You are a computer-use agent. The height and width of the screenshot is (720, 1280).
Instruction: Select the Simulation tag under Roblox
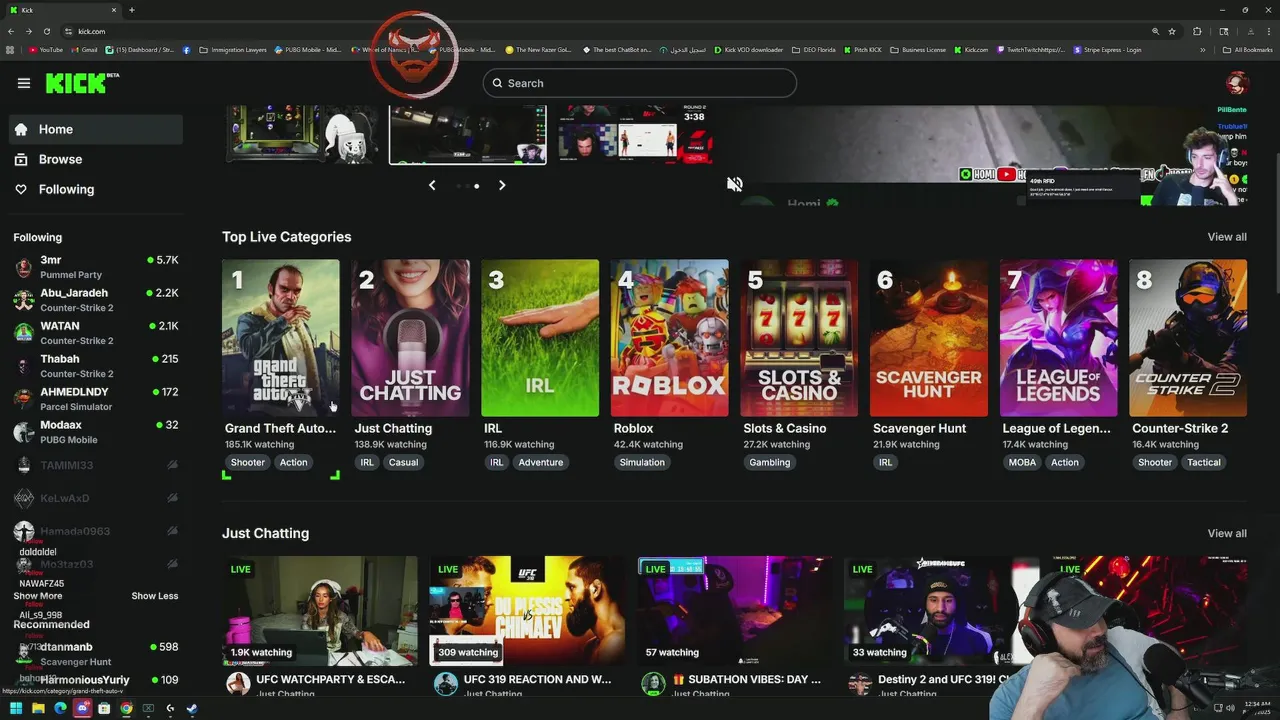click(642, 462)
